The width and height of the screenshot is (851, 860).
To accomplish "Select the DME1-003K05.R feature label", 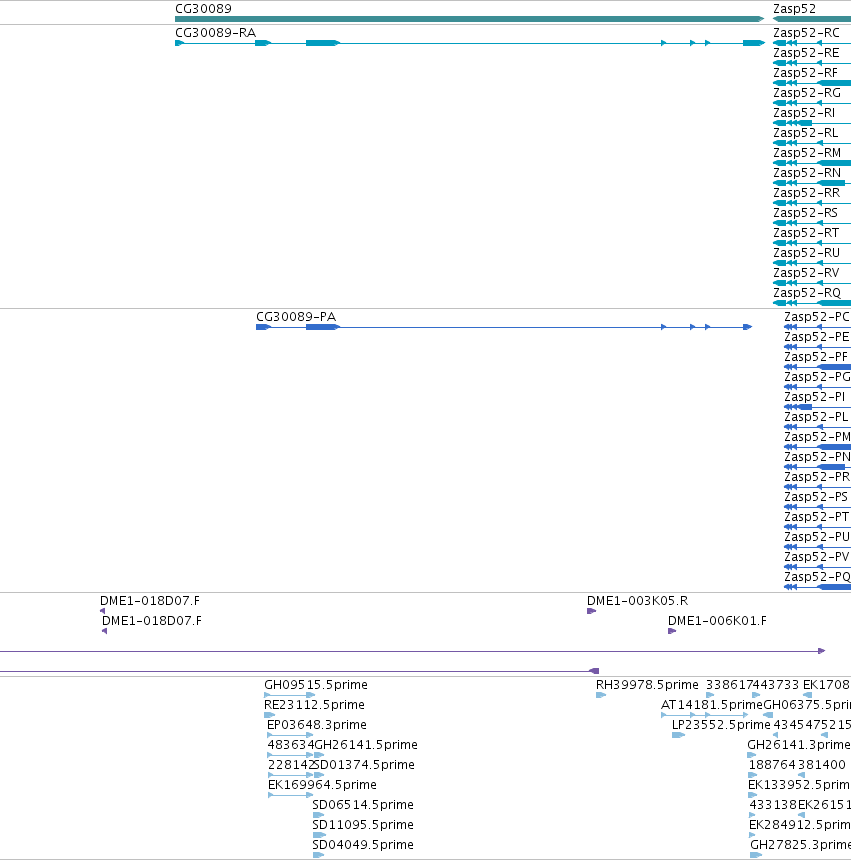I will tap(638, 601).
